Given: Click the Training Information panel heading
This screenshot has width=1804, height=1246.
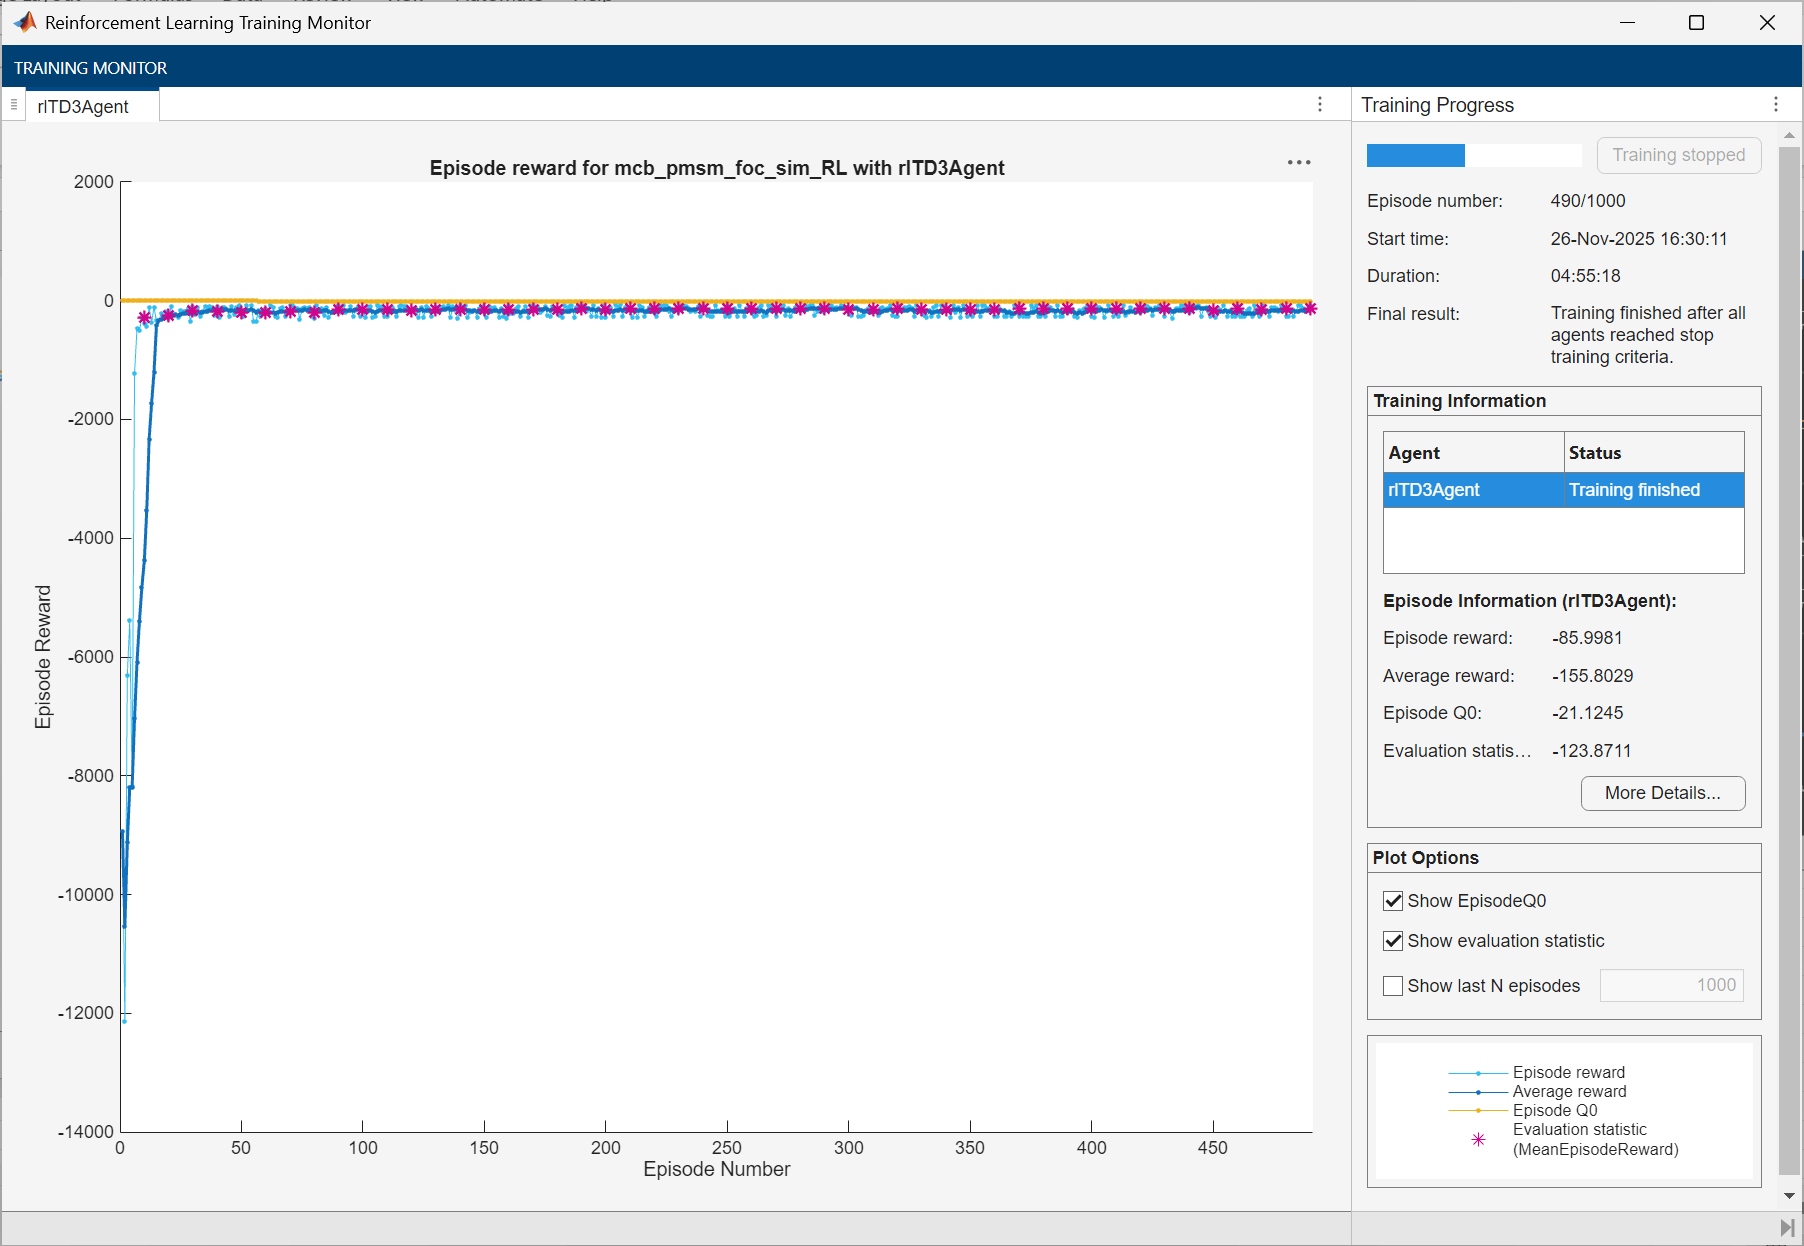Looking at the screenshot, I should pos(1459,401).
